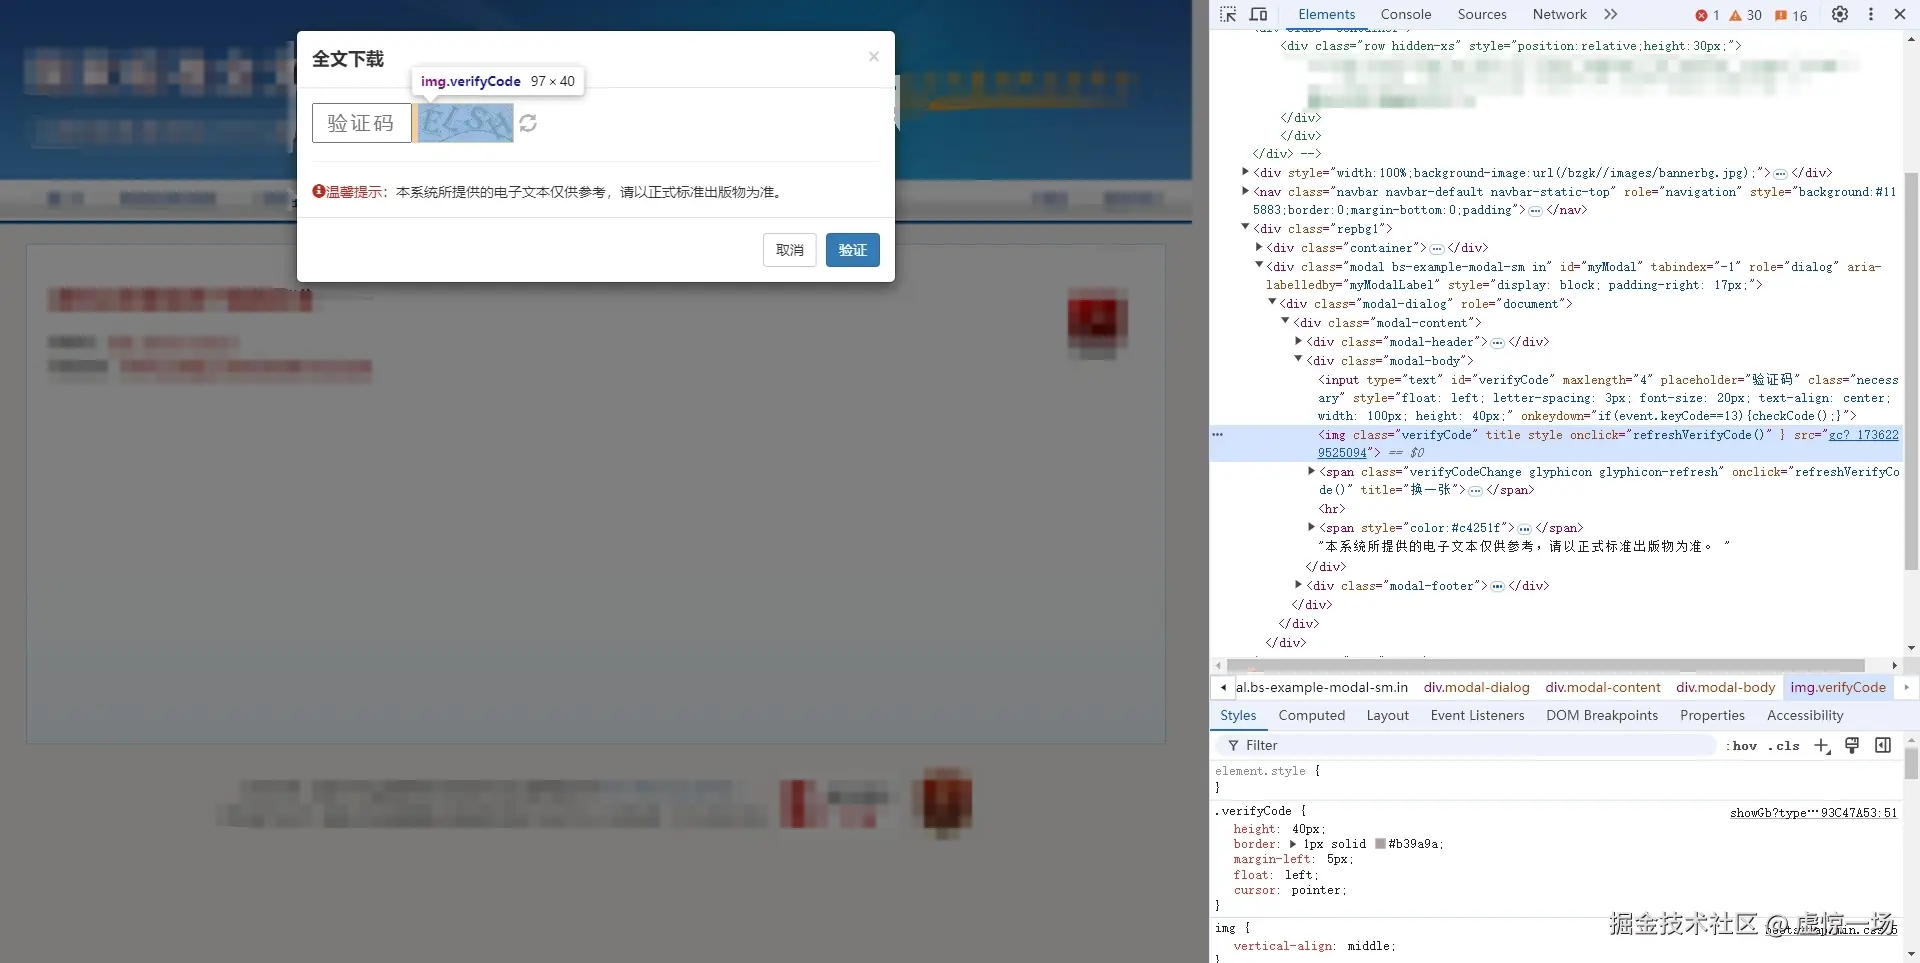Expand the div.modal-header tree node

[x=1299, y=341]
